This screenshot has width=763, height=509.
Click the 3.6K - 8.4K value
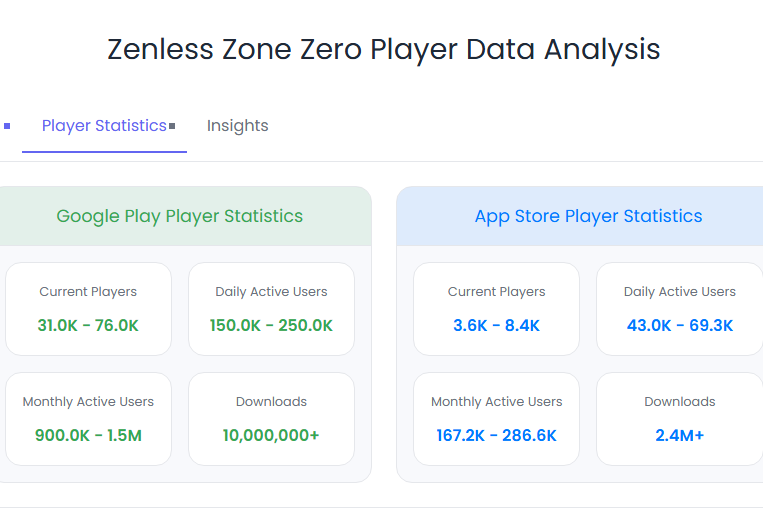click(496, 326)
